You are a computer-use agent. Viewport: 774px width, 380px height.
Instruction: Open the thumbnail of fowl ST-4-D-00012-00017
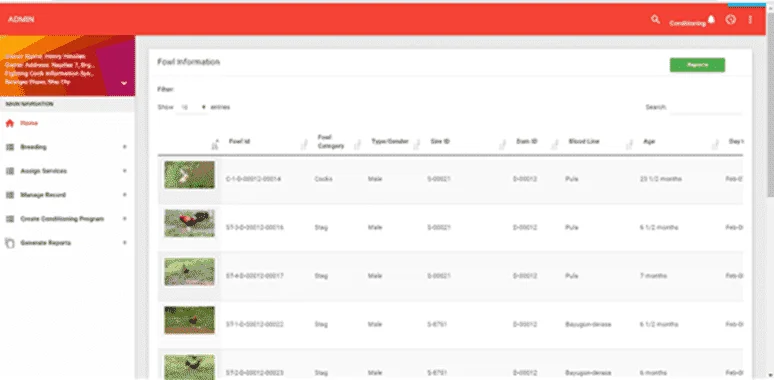(190, 272)
